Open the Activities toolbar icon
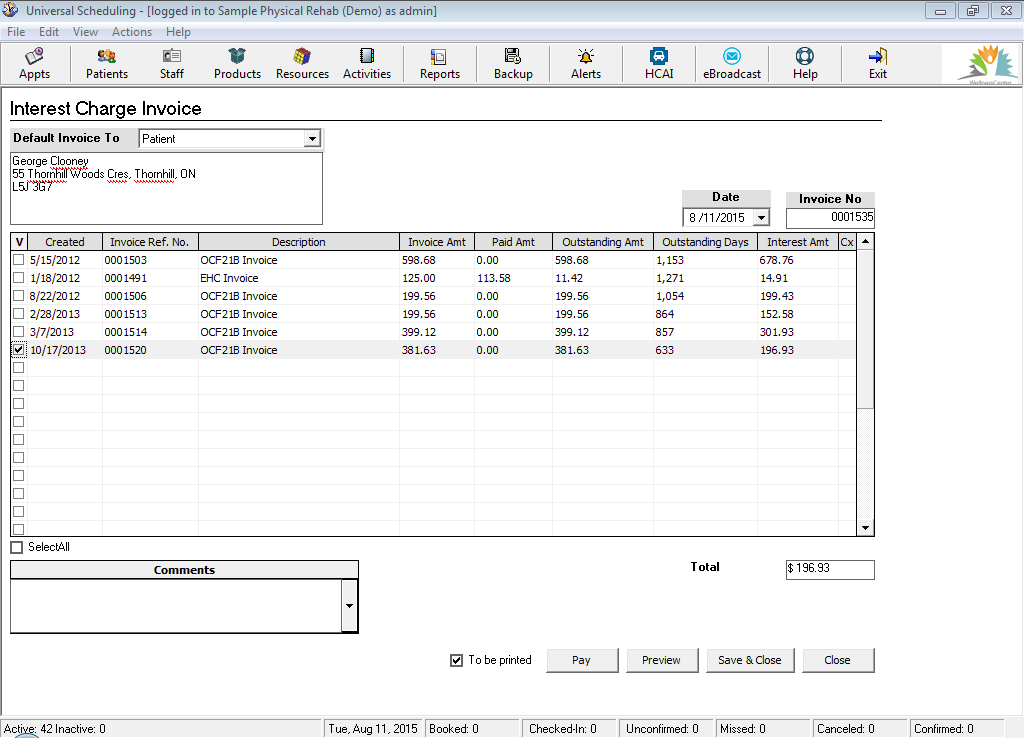Viewport: 1024px width, 738px height. pos(367,63)
